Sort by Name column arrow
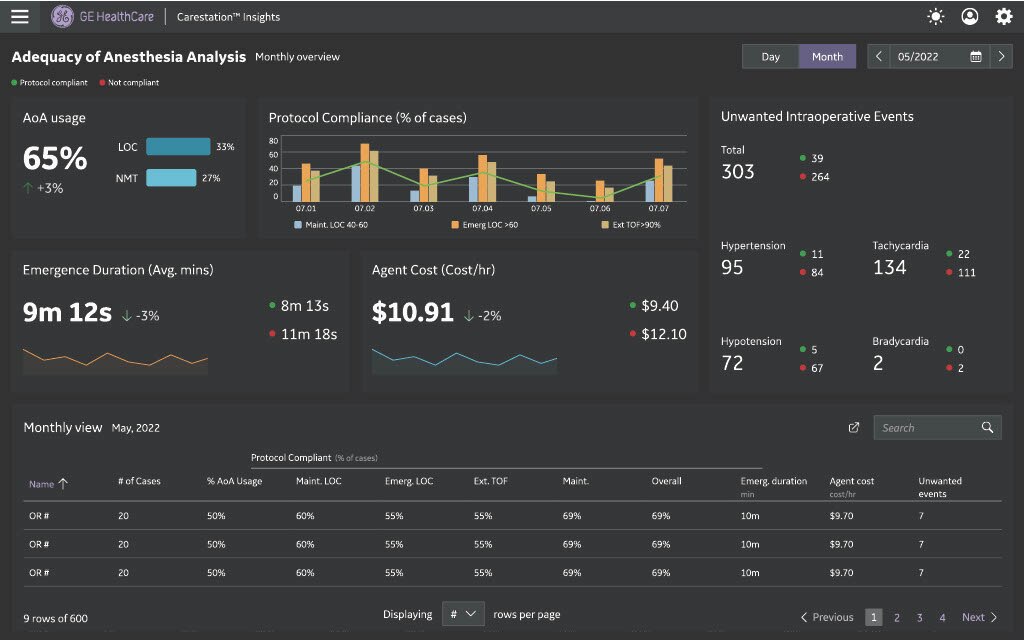Viewport: 1024px width, 640px height. click(63, 484)
